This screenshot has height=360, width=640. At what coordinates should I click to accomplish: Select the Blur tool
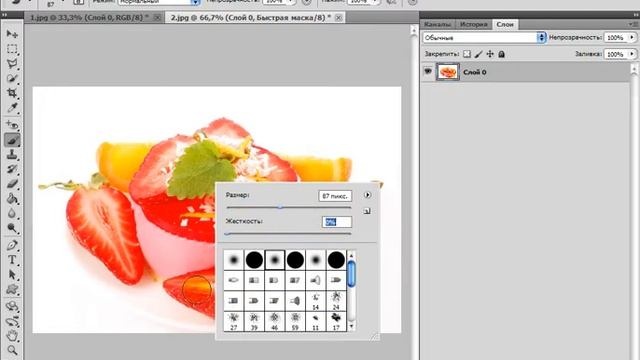(x=12, y=213)
